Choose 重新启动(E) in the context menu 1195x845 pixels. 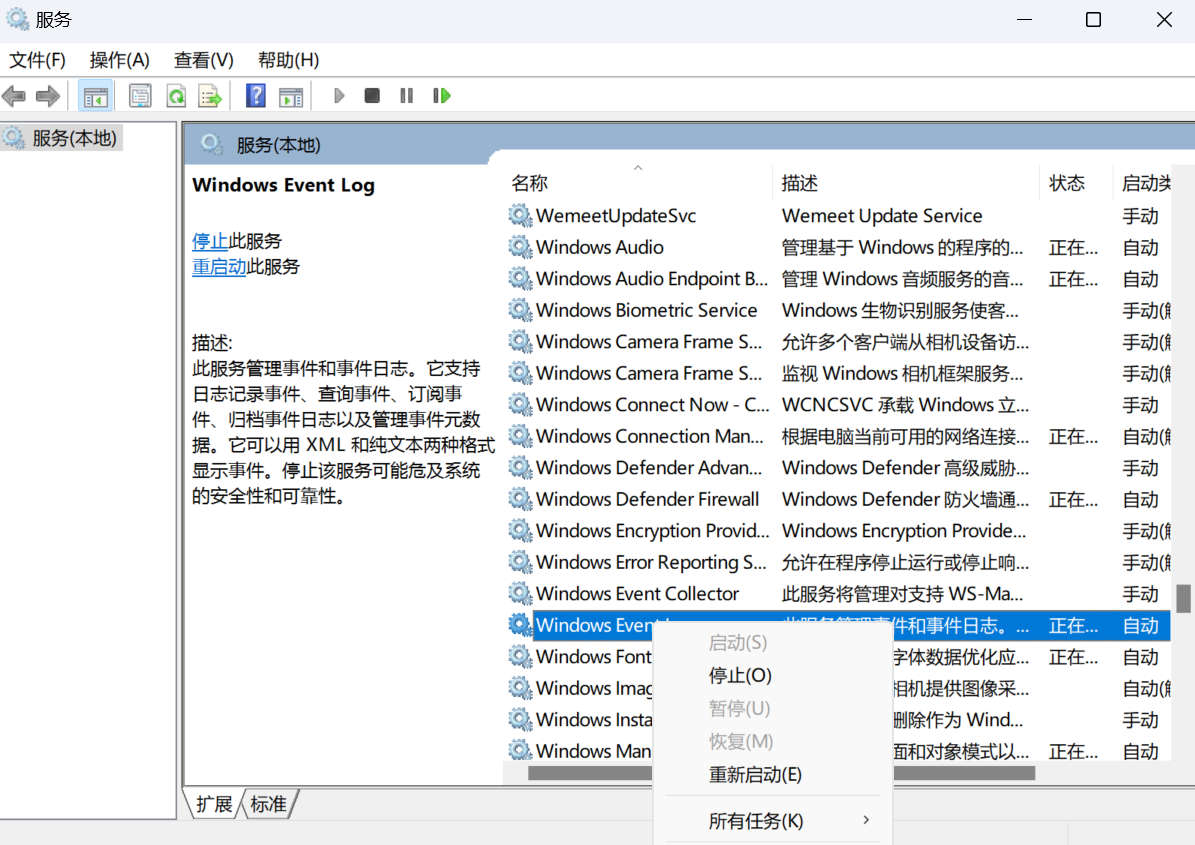pos(755,775)
